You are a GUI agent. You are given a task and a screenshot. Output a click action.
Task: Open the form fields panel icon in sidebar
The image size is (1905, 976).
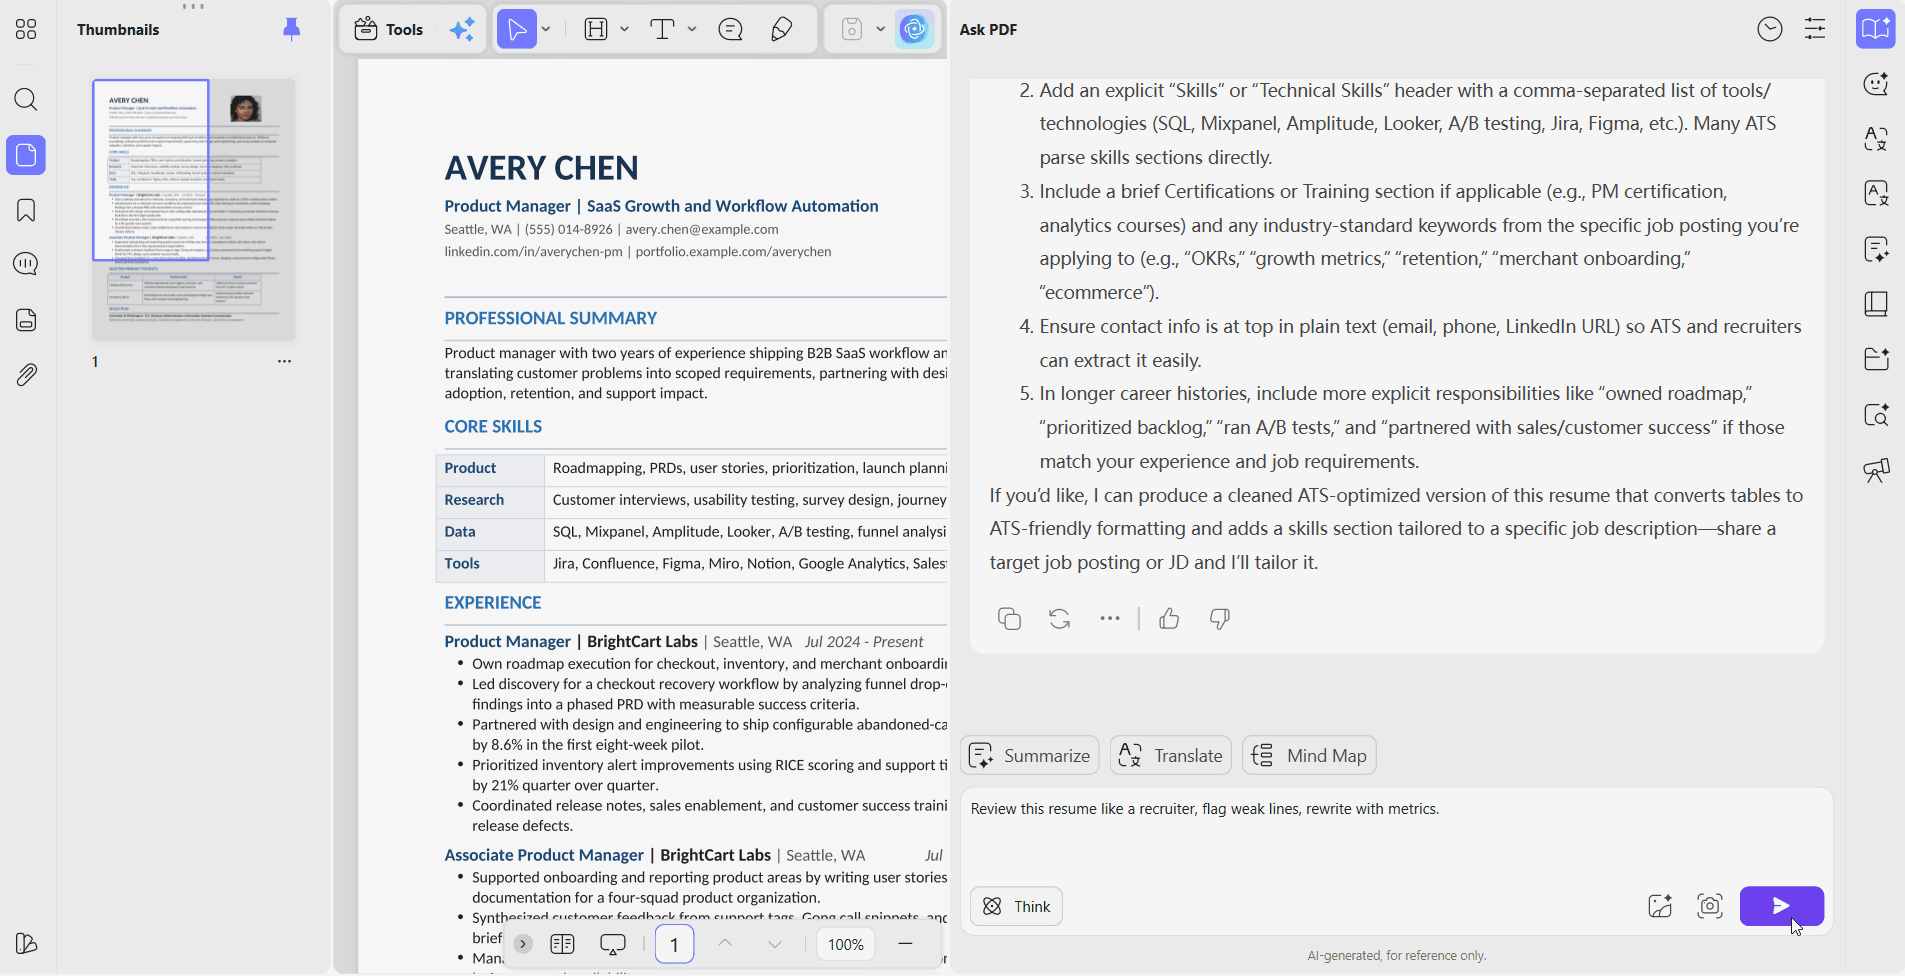(x=26, y=320)
